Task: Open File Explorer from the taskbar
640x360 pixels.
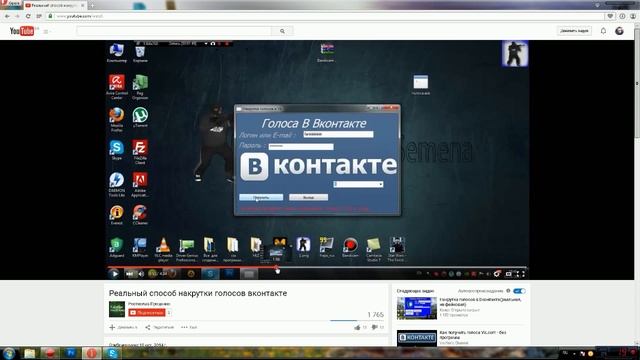Action: 29,353
